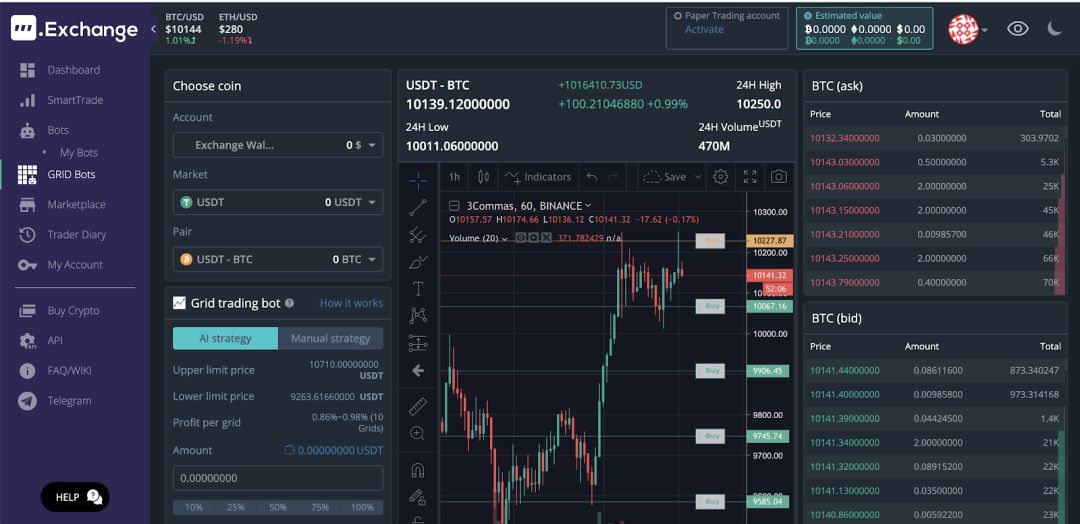Select the text annotation tool
The image size is (1080, 524).
[x=418, y=289]
